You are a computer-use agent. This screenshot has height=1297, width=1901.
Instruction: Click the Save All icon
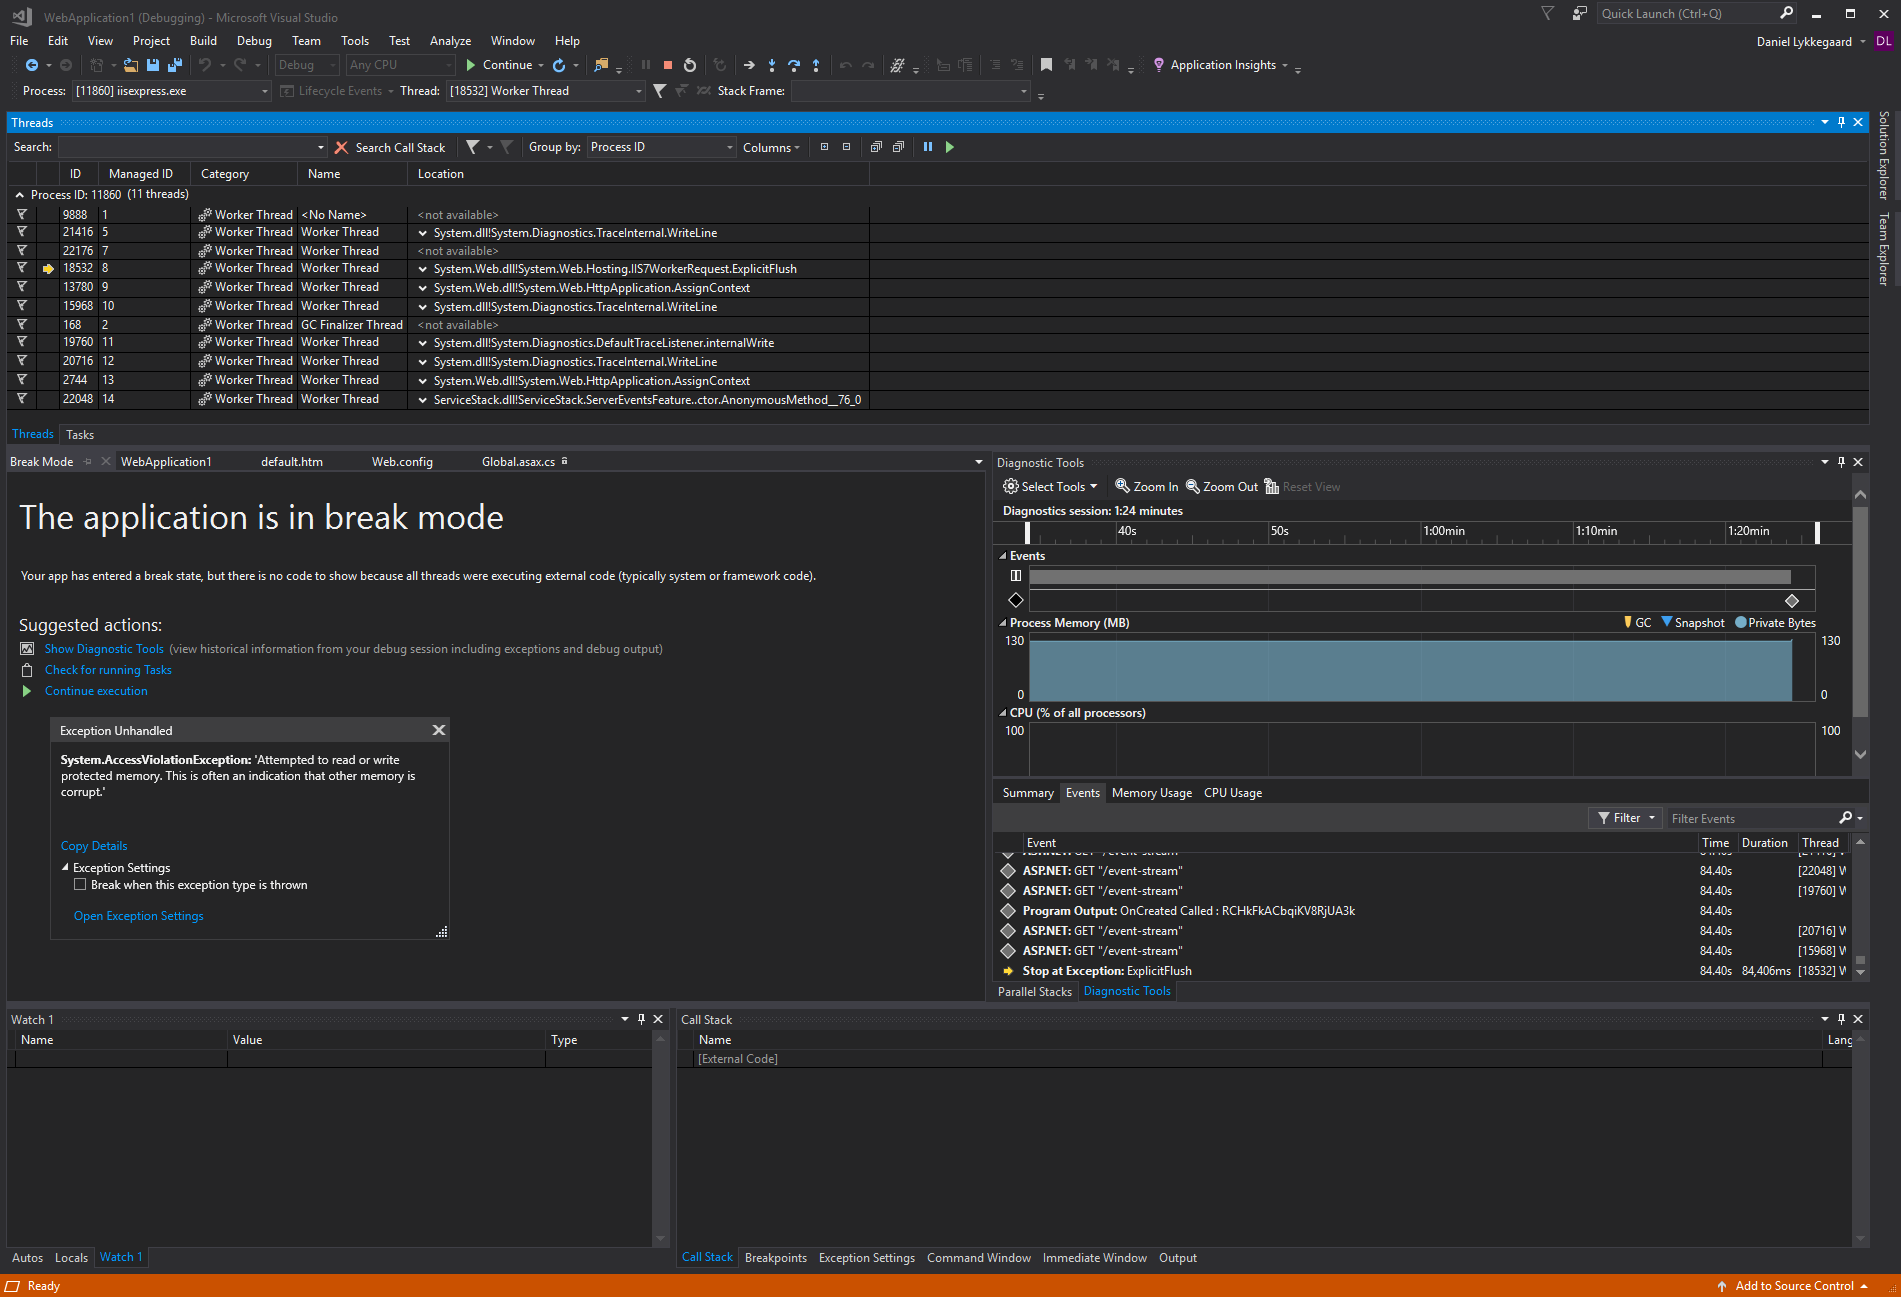[175, 65]
